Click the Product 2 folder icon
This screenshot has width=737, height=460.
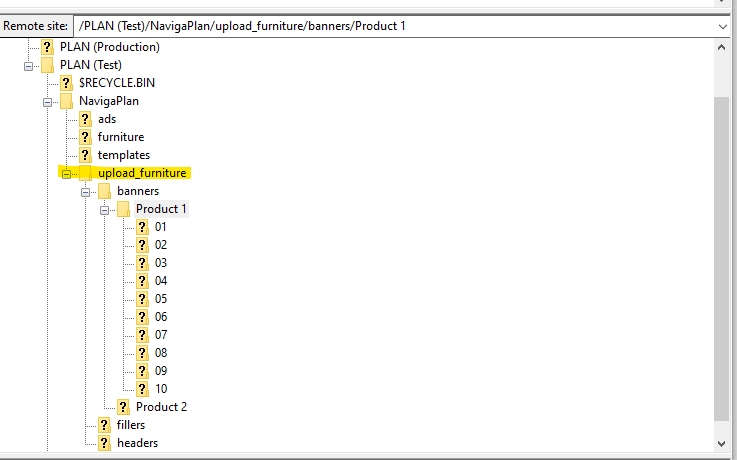123,407
